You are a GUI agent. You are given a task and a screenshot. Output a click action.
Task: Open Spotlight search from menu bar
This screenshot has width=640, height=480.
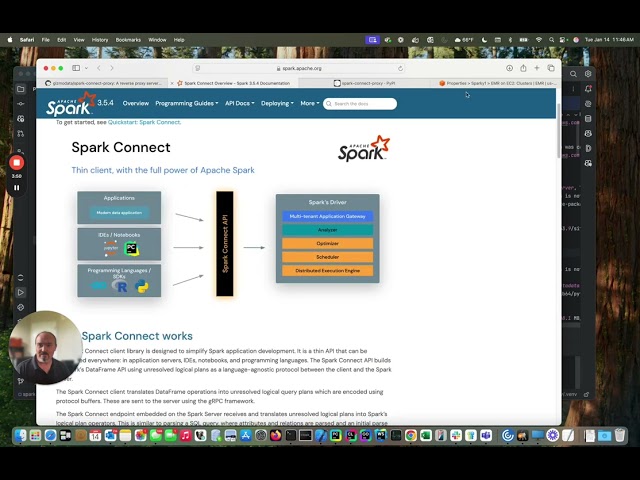551,40
